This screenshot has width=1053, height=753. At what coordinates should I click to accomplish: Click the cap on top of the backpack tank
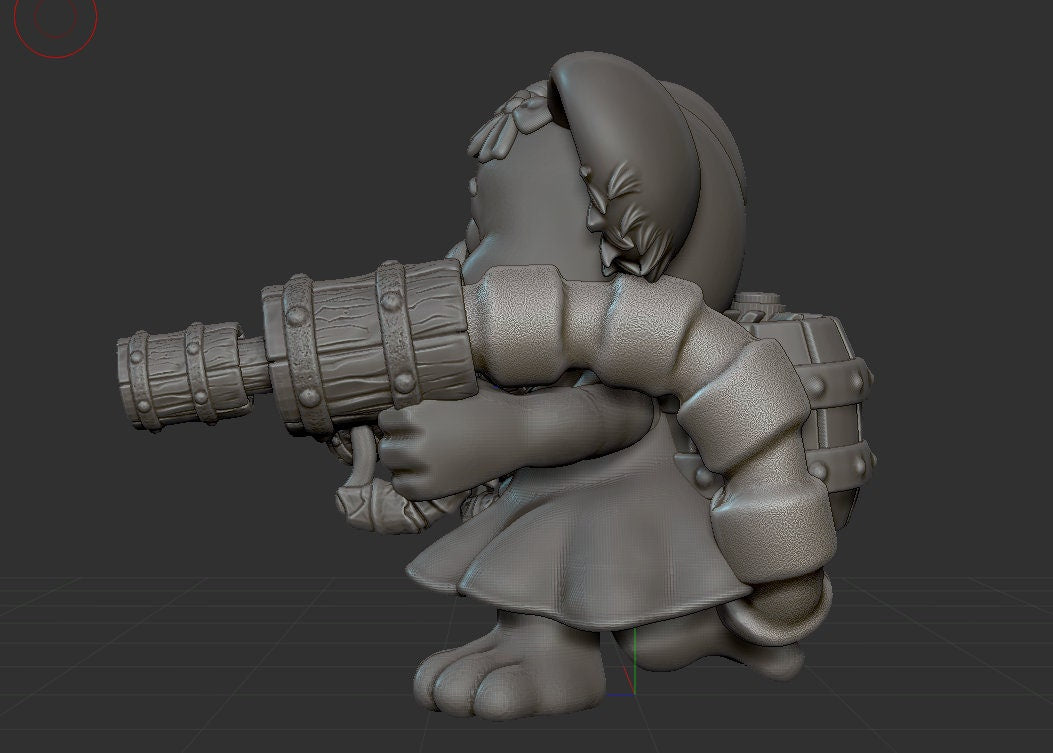(762, 302)
